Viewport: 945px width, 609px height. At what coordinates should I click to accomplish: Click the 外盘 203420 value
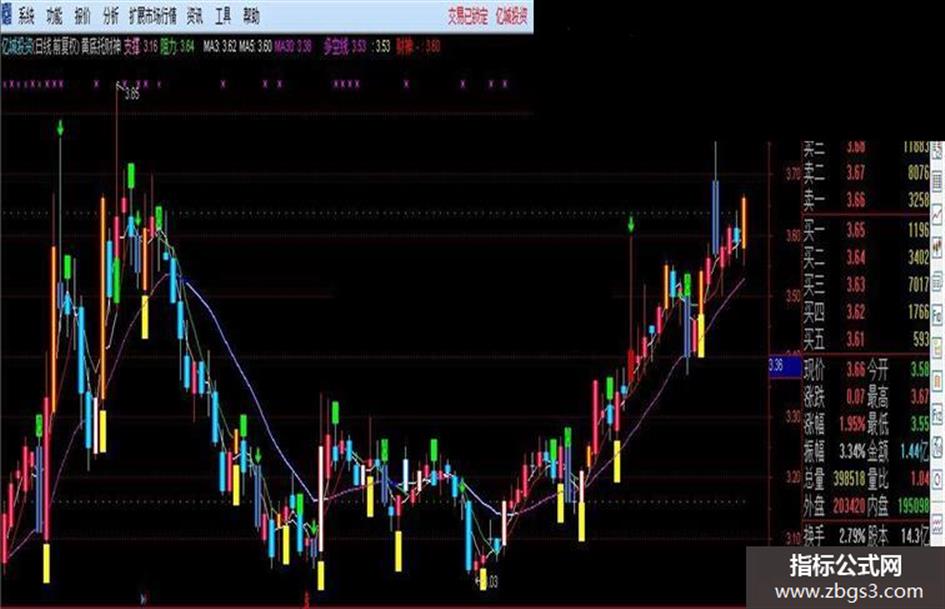tap(835, 506)
